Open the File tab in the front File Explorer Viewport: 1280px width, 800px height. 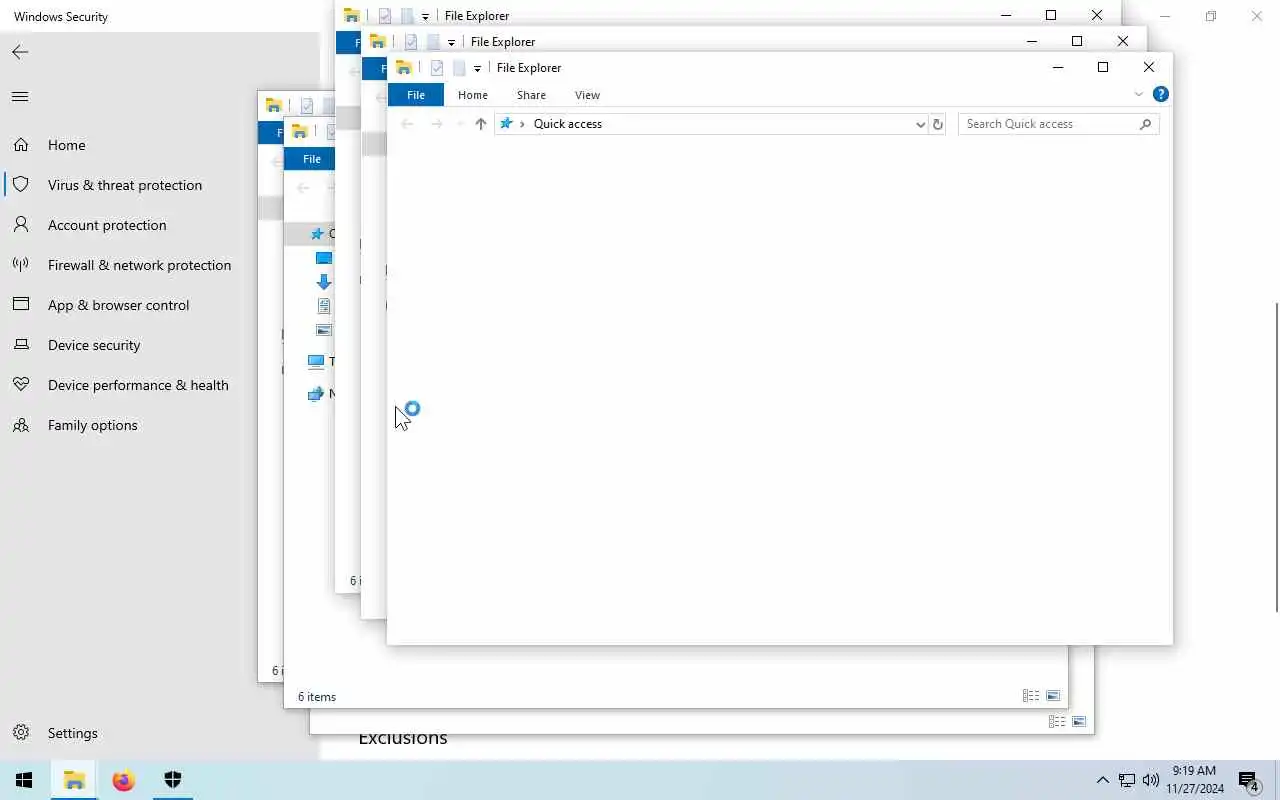coord(416,95)
